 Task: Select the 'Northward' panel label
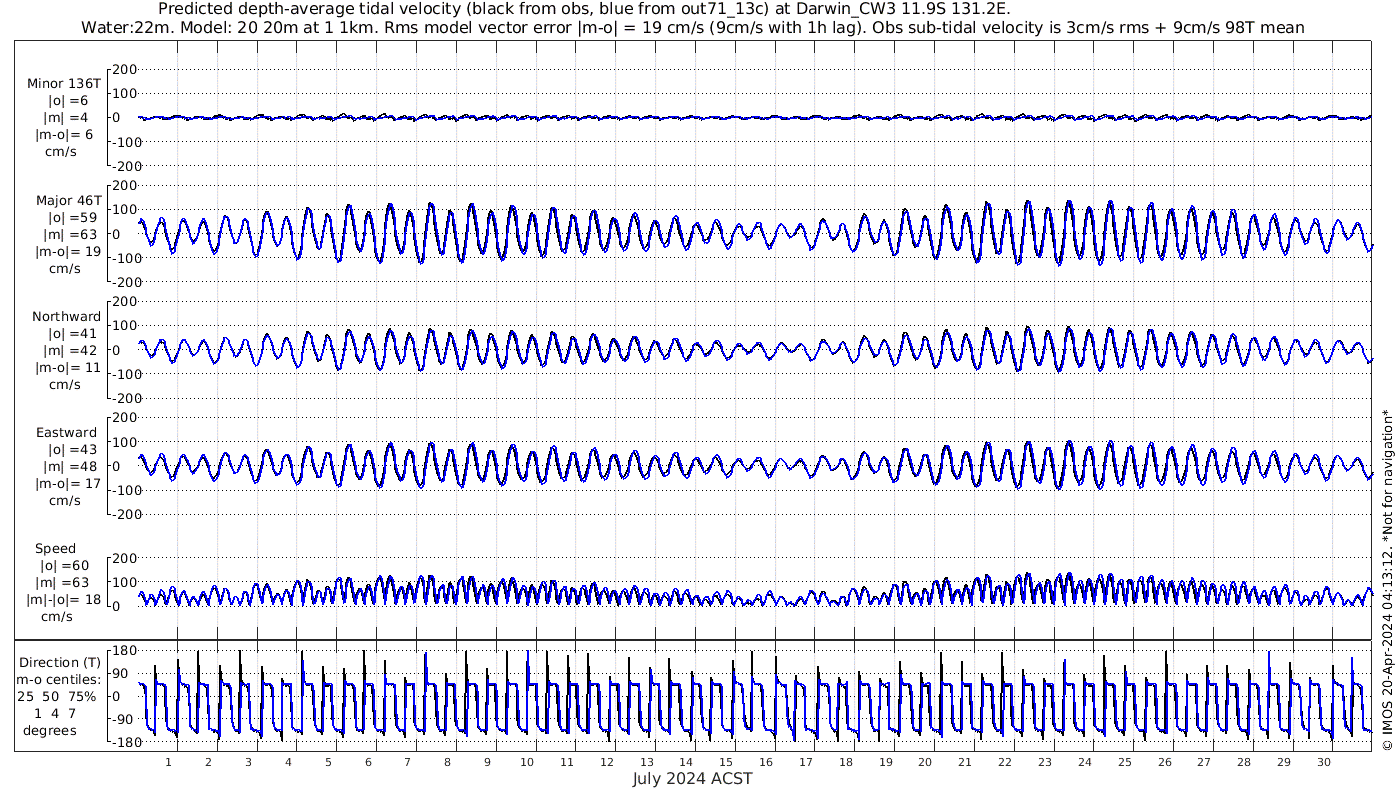[67, 316]
